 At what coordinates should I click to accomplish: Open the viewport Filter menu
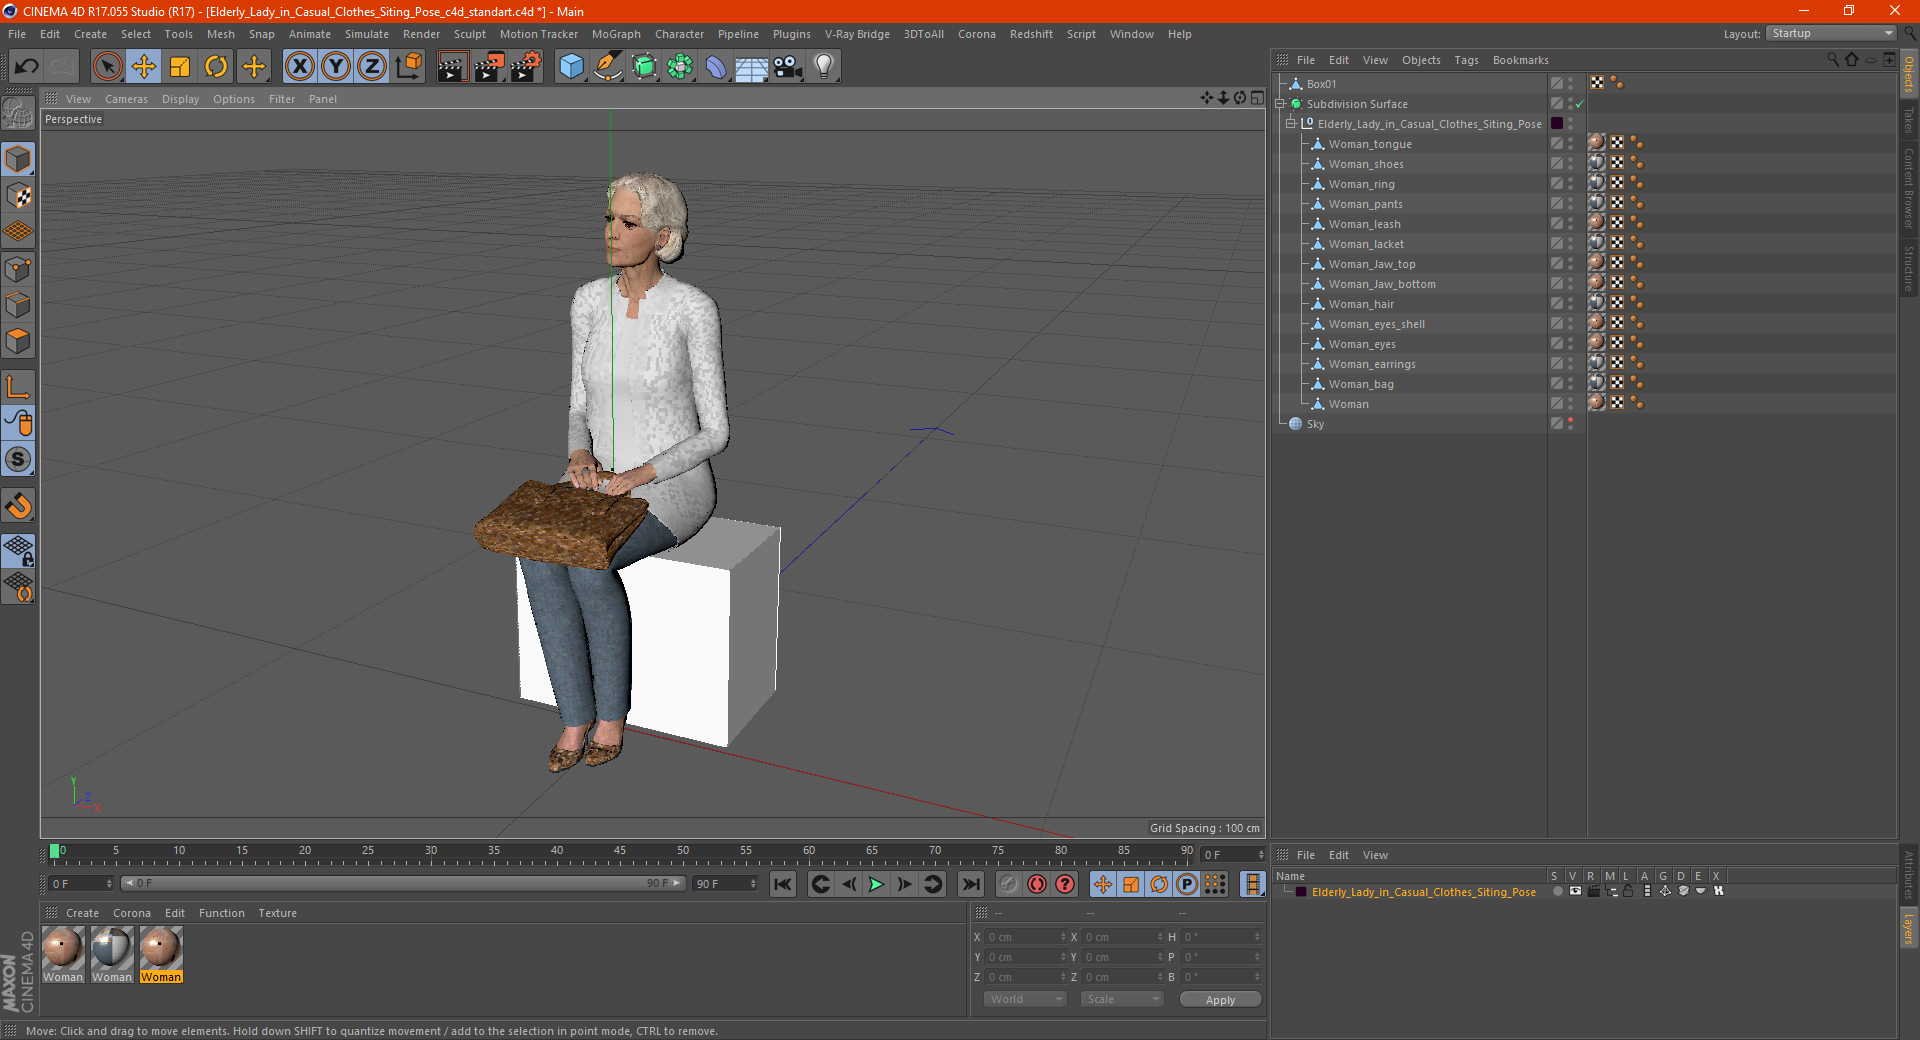pyautogui.click(x=282, y=99)
